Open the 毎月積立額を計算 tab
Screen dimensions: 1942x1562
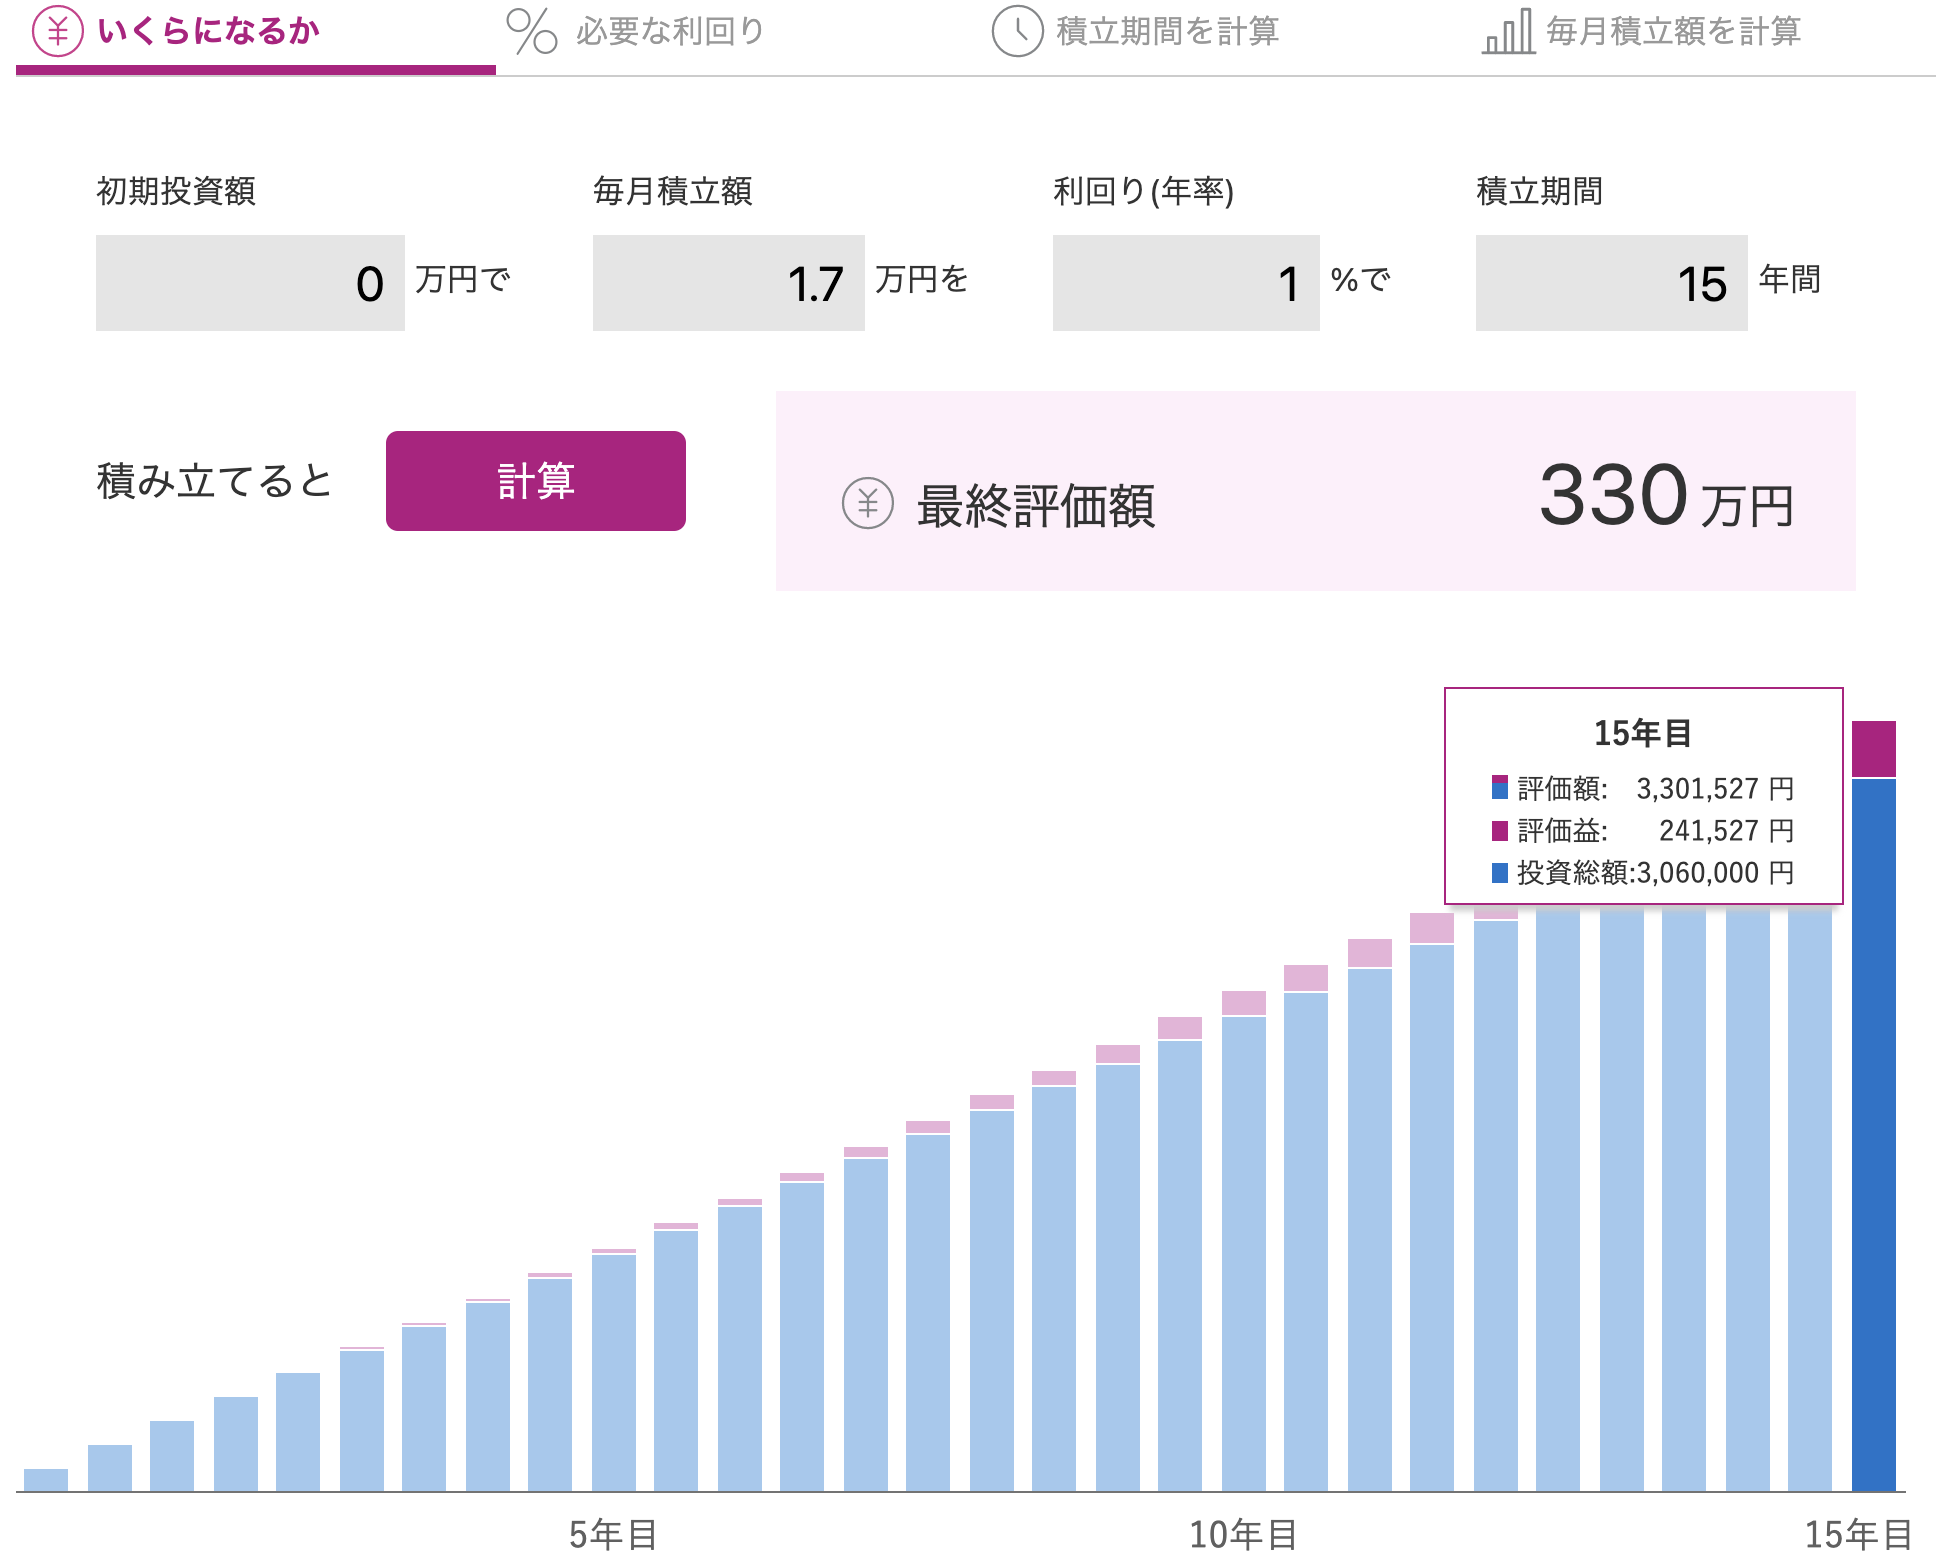[1642, 32]
